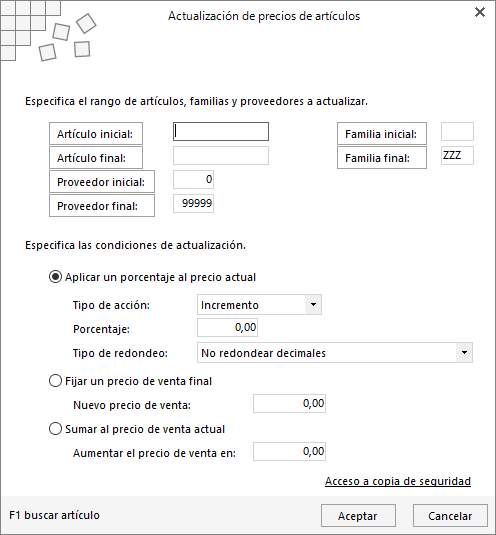Click into the Artículo final field

221,156
